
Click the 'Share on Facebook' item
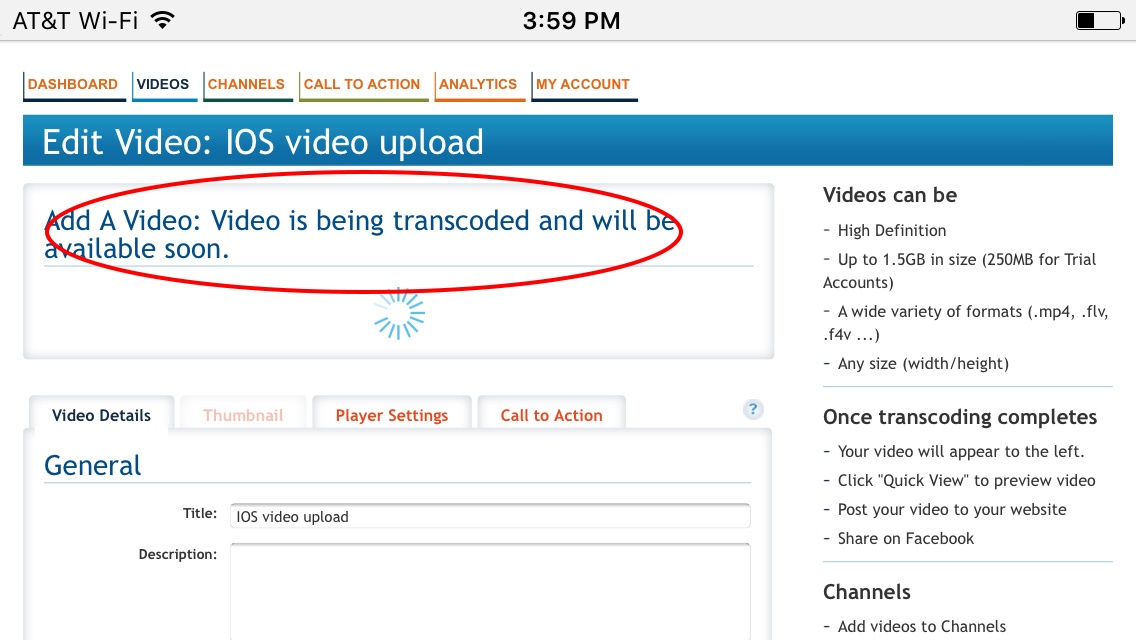(x=898, y=539)
